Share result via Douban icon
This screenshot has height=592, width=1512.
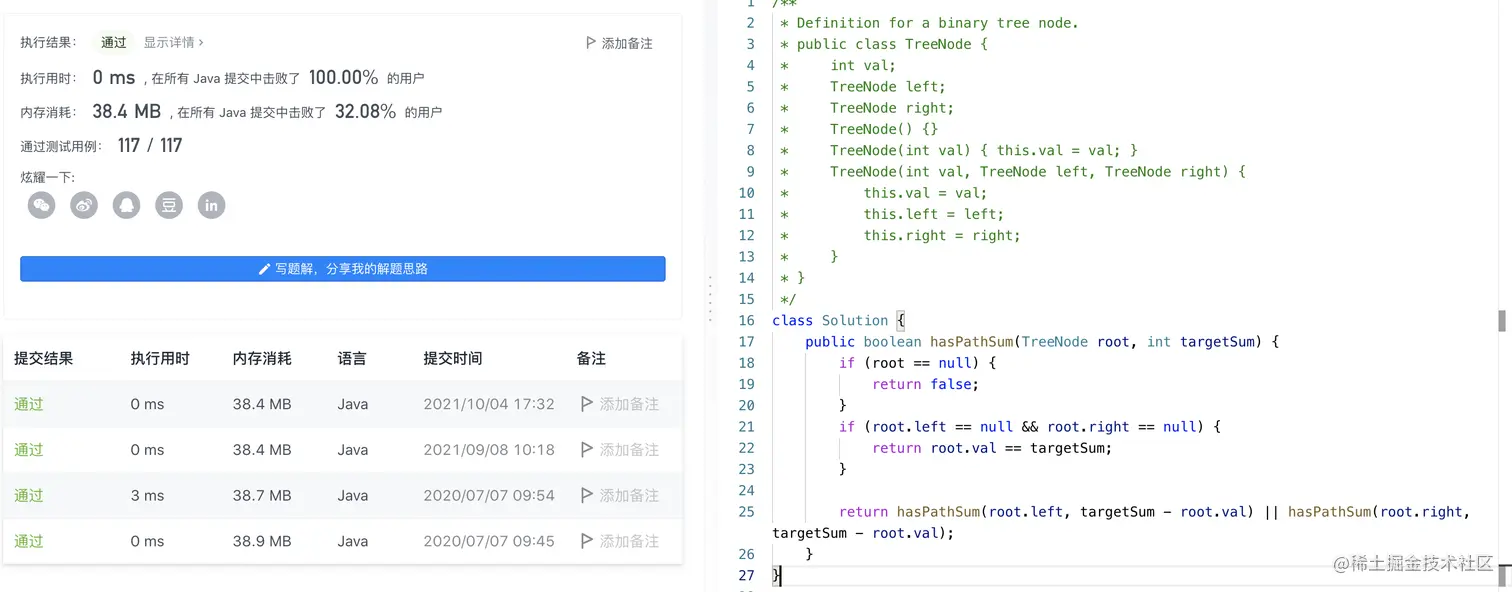pos(169,205)
